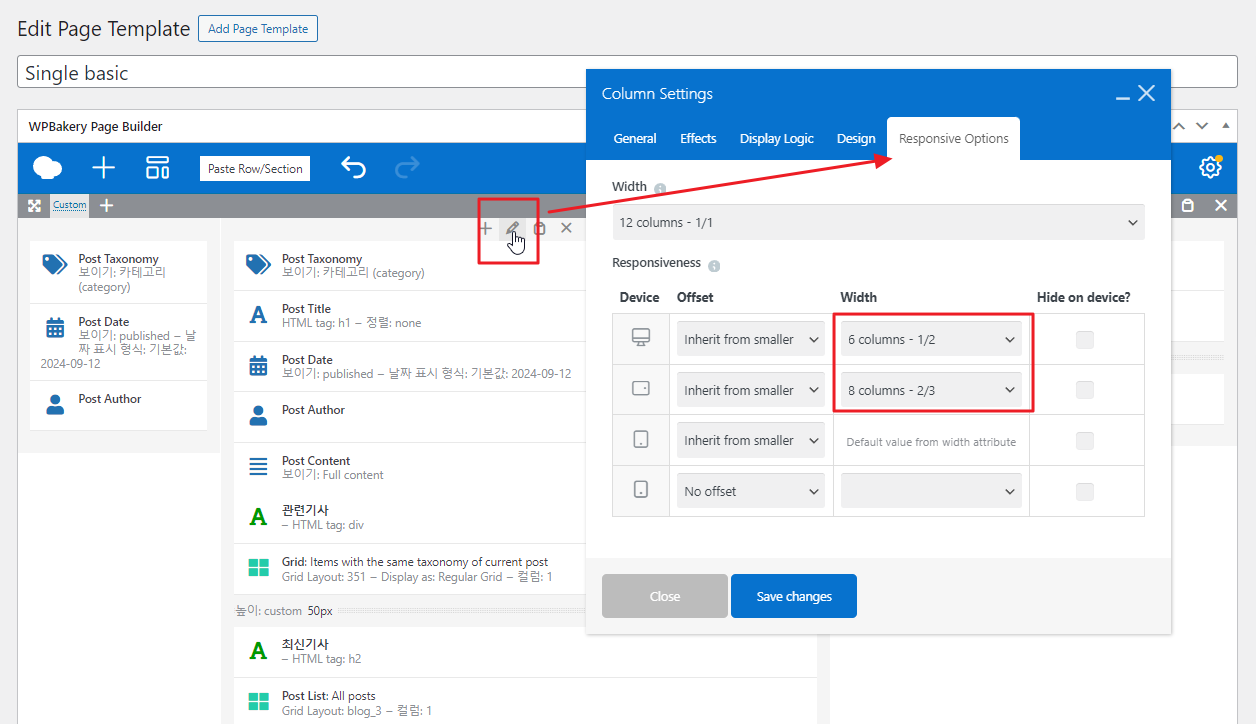Click the Grid element green icon

pyautogui.click(x=258, y=568)
